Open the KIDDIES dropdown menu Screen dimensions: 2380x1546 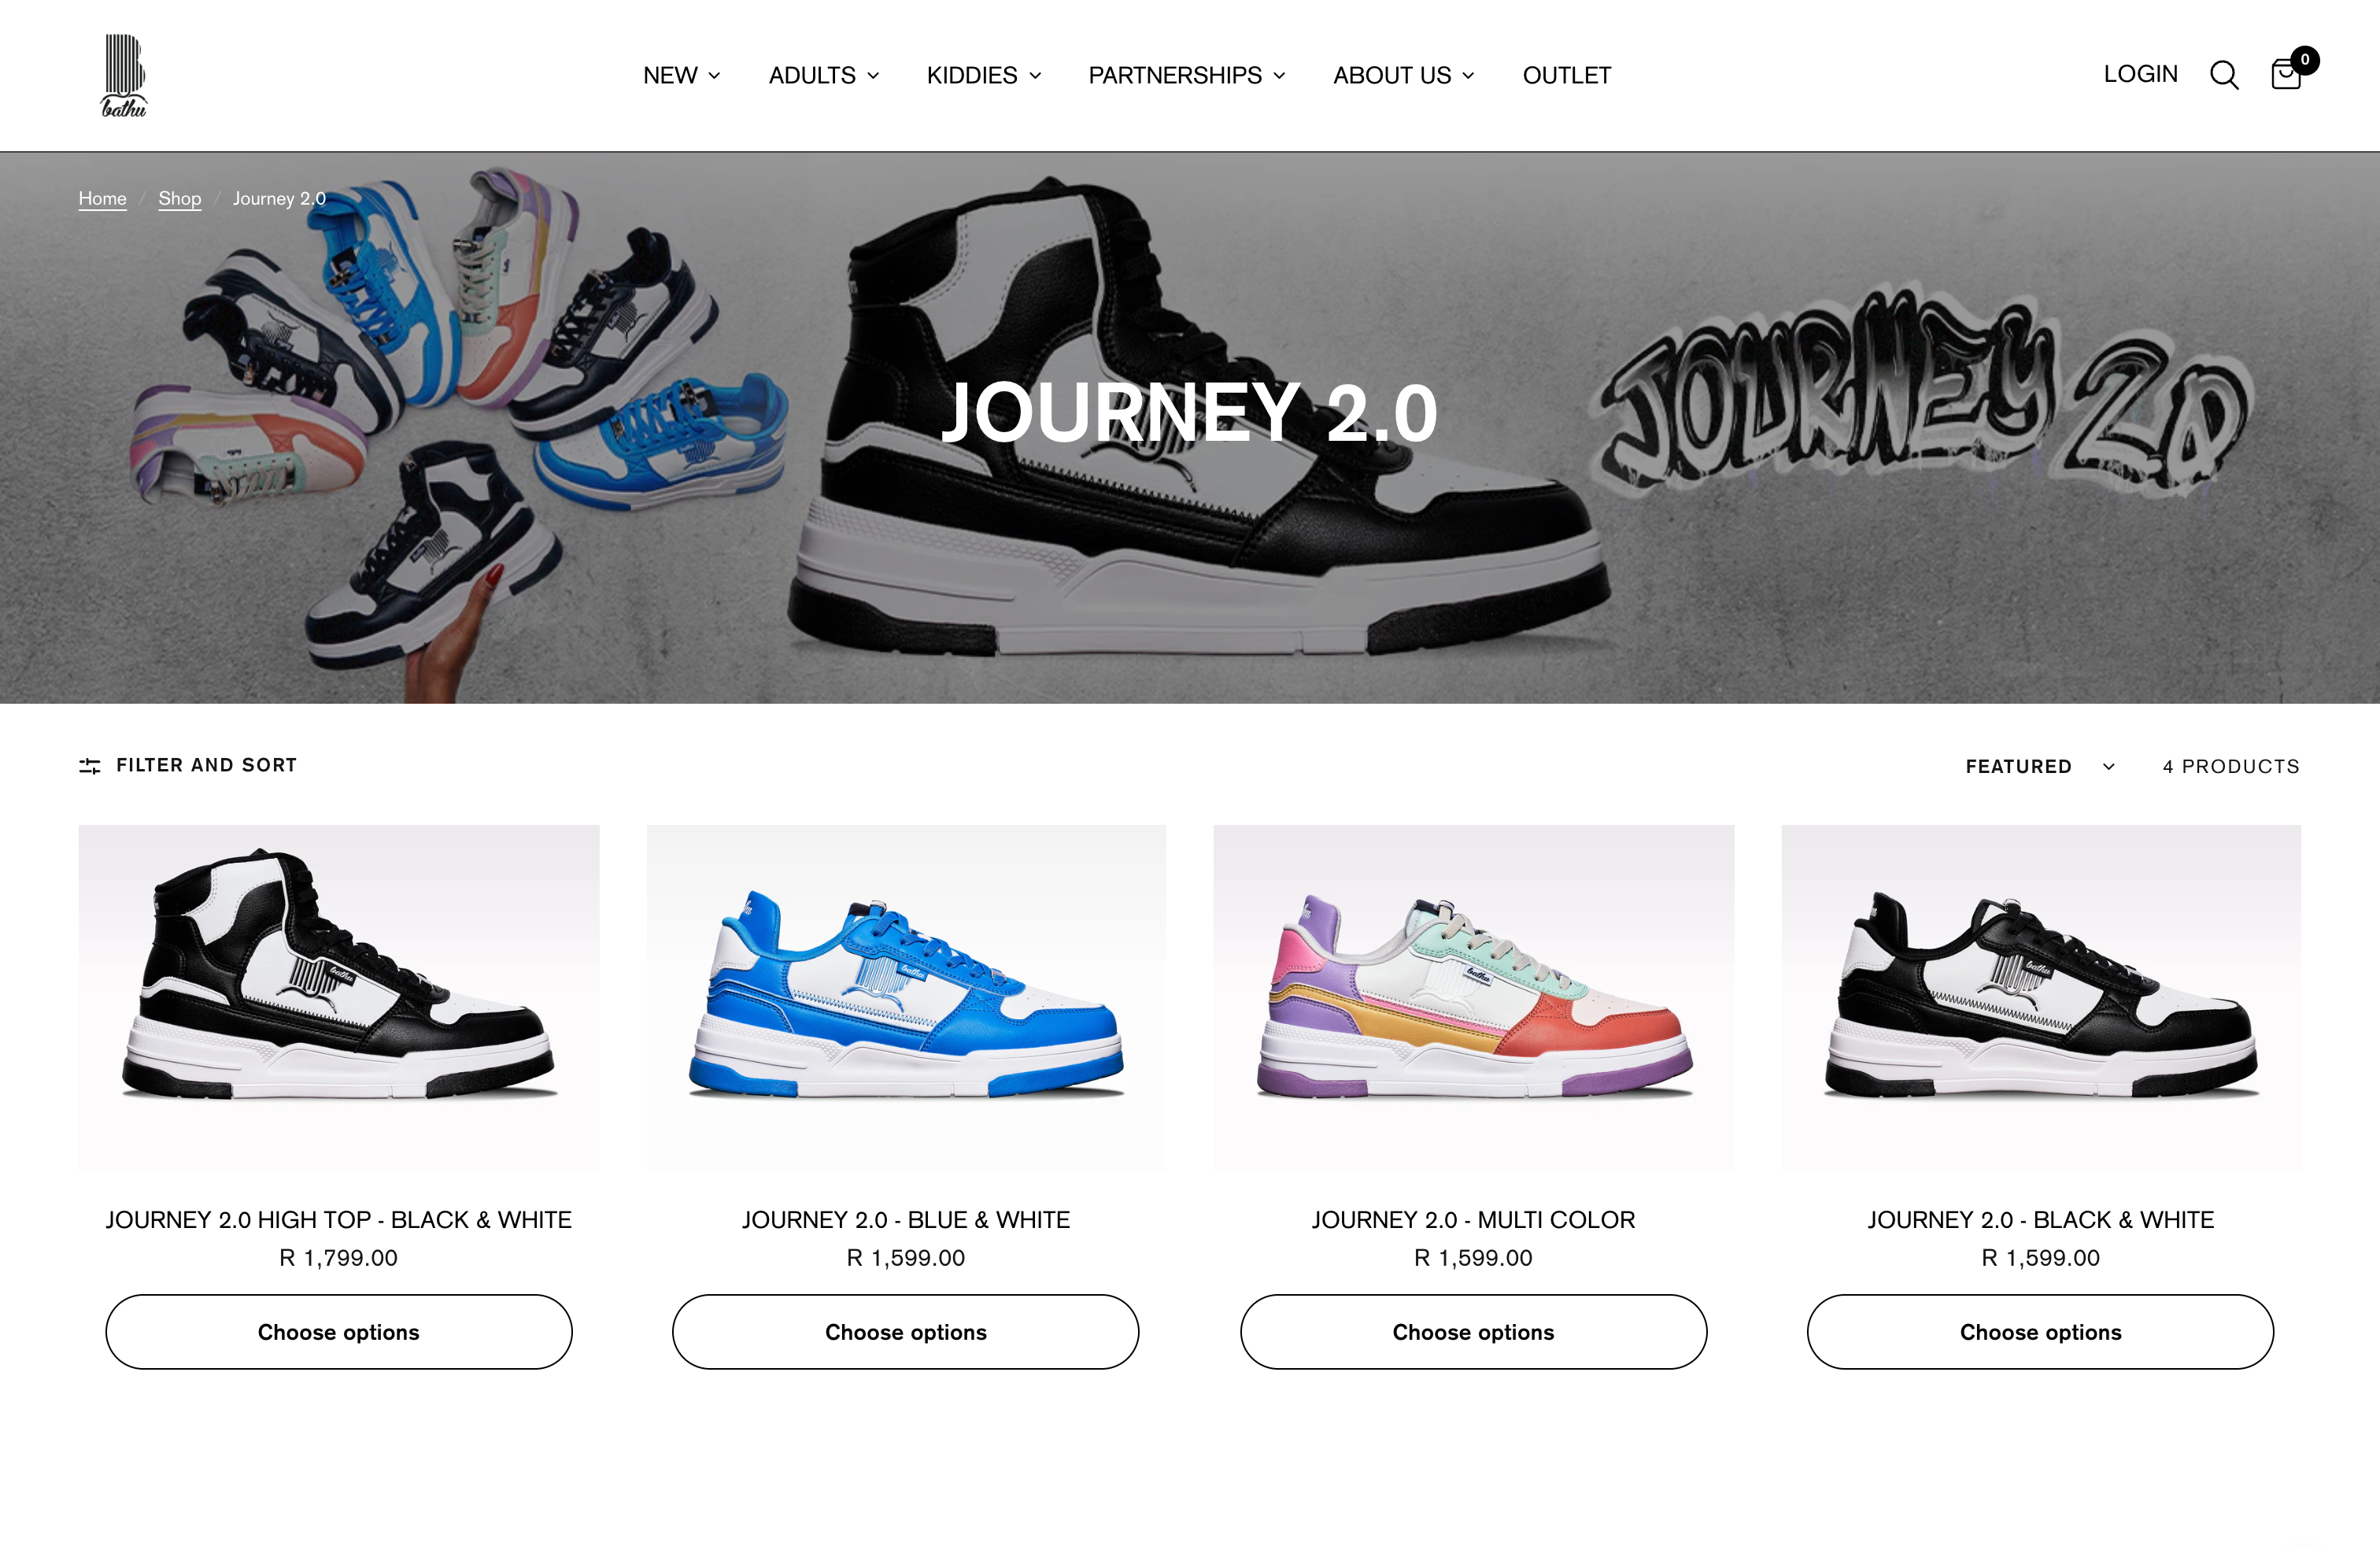click(984, 76)
